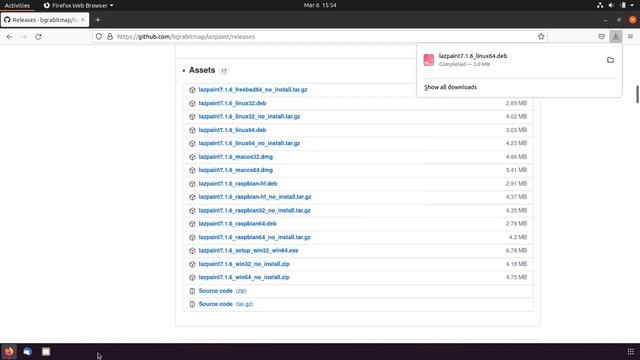Open the Thunderbird mail dock icon
This screenshot has height=360, width=640.
tap(27, 351)
